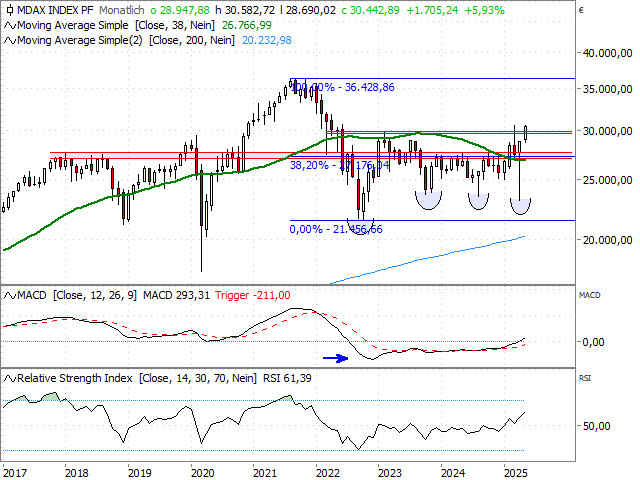The width and height of the screenshot is (640, 480).
Task: Click the line icon before MACD legend
Action: point(10,295)
